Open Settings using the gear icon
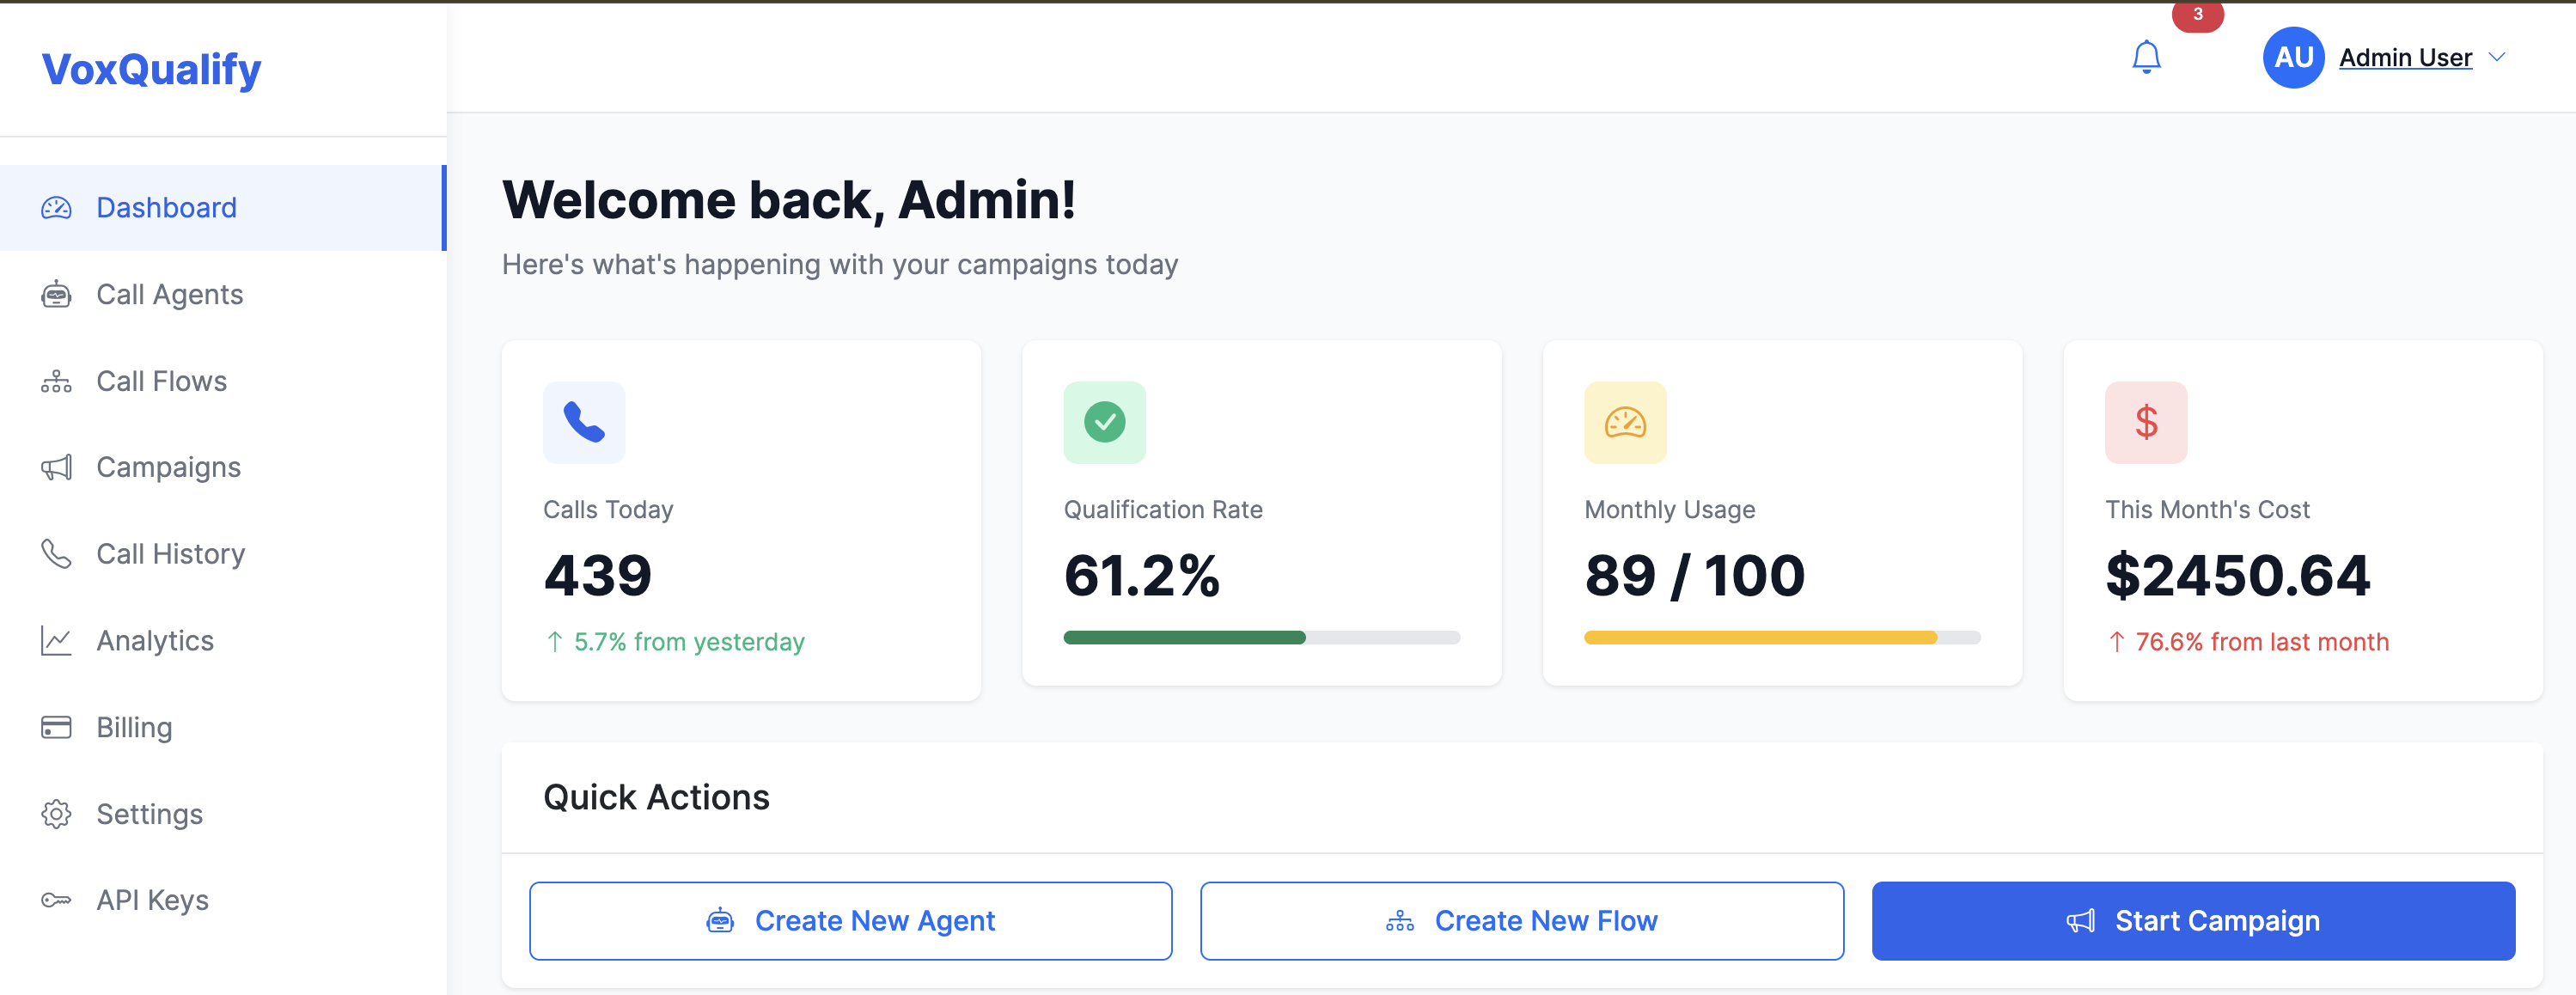2576x995 pixels. click(57, 813)
